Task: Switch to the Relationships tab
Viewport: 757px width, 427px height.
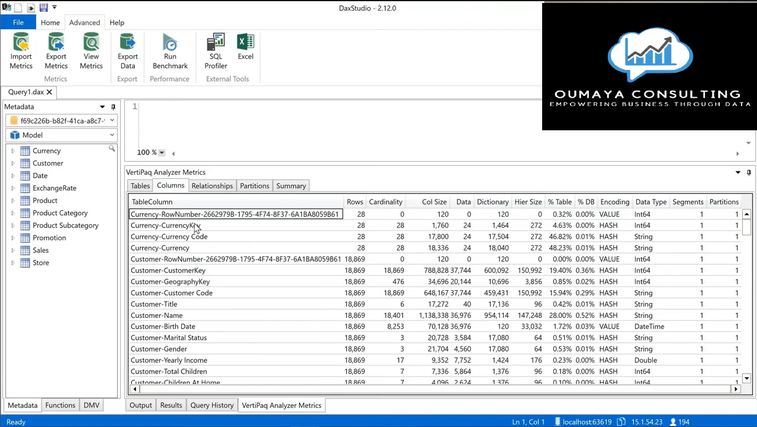Action: (212, 186)
